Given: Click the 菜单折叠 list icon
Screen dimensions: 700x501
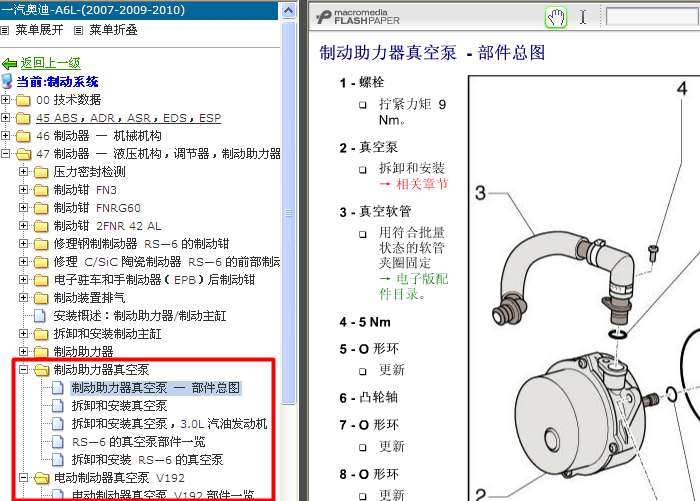Looking at the screenshot, I should click(79, 30).
